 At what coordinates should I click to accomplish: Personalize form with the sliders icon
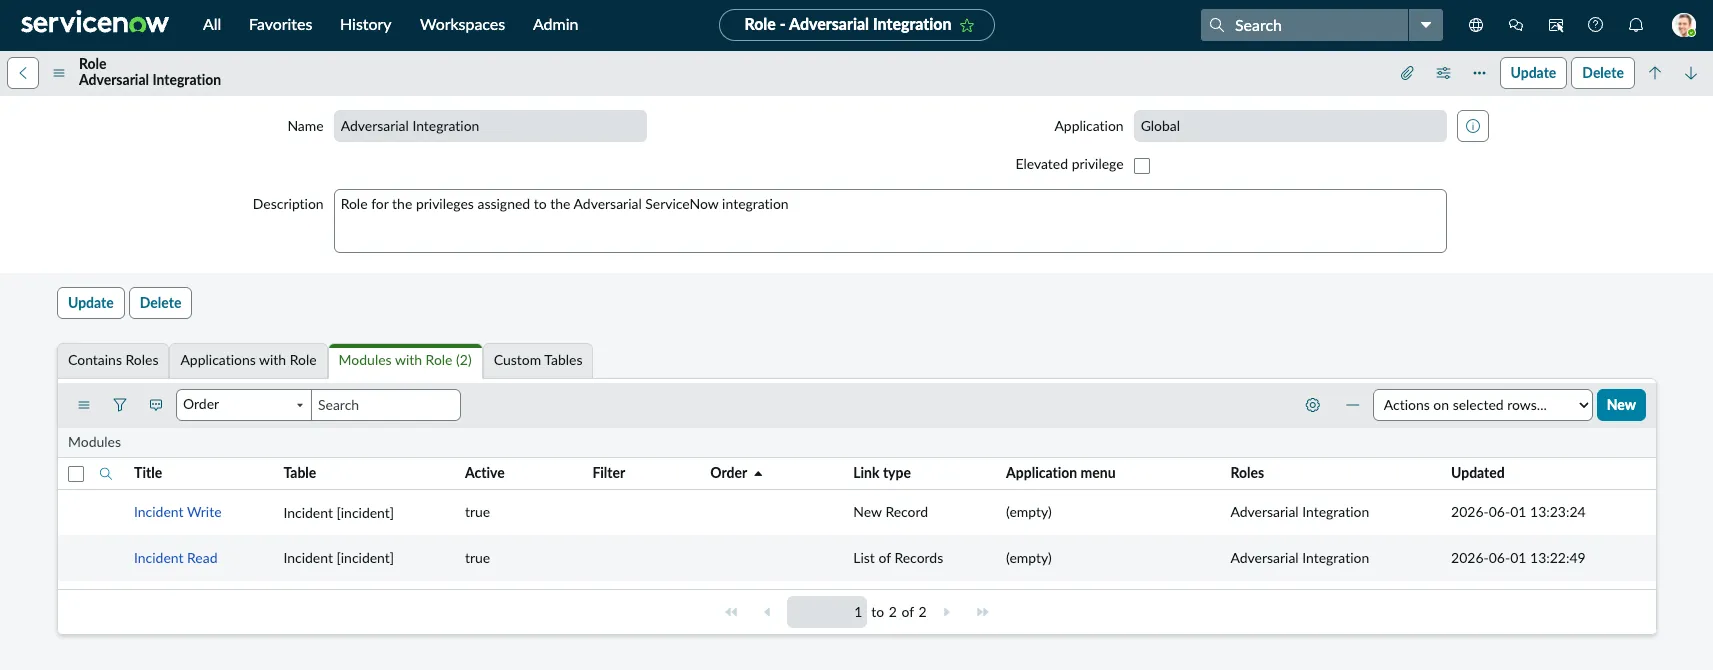[1443, 73]
